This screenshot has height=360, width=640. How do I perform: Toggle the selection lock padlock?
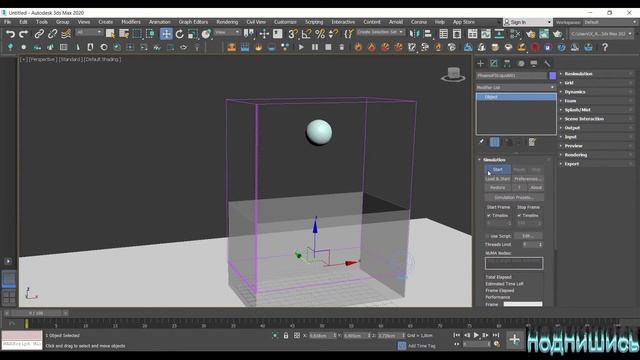pos(286,336)
